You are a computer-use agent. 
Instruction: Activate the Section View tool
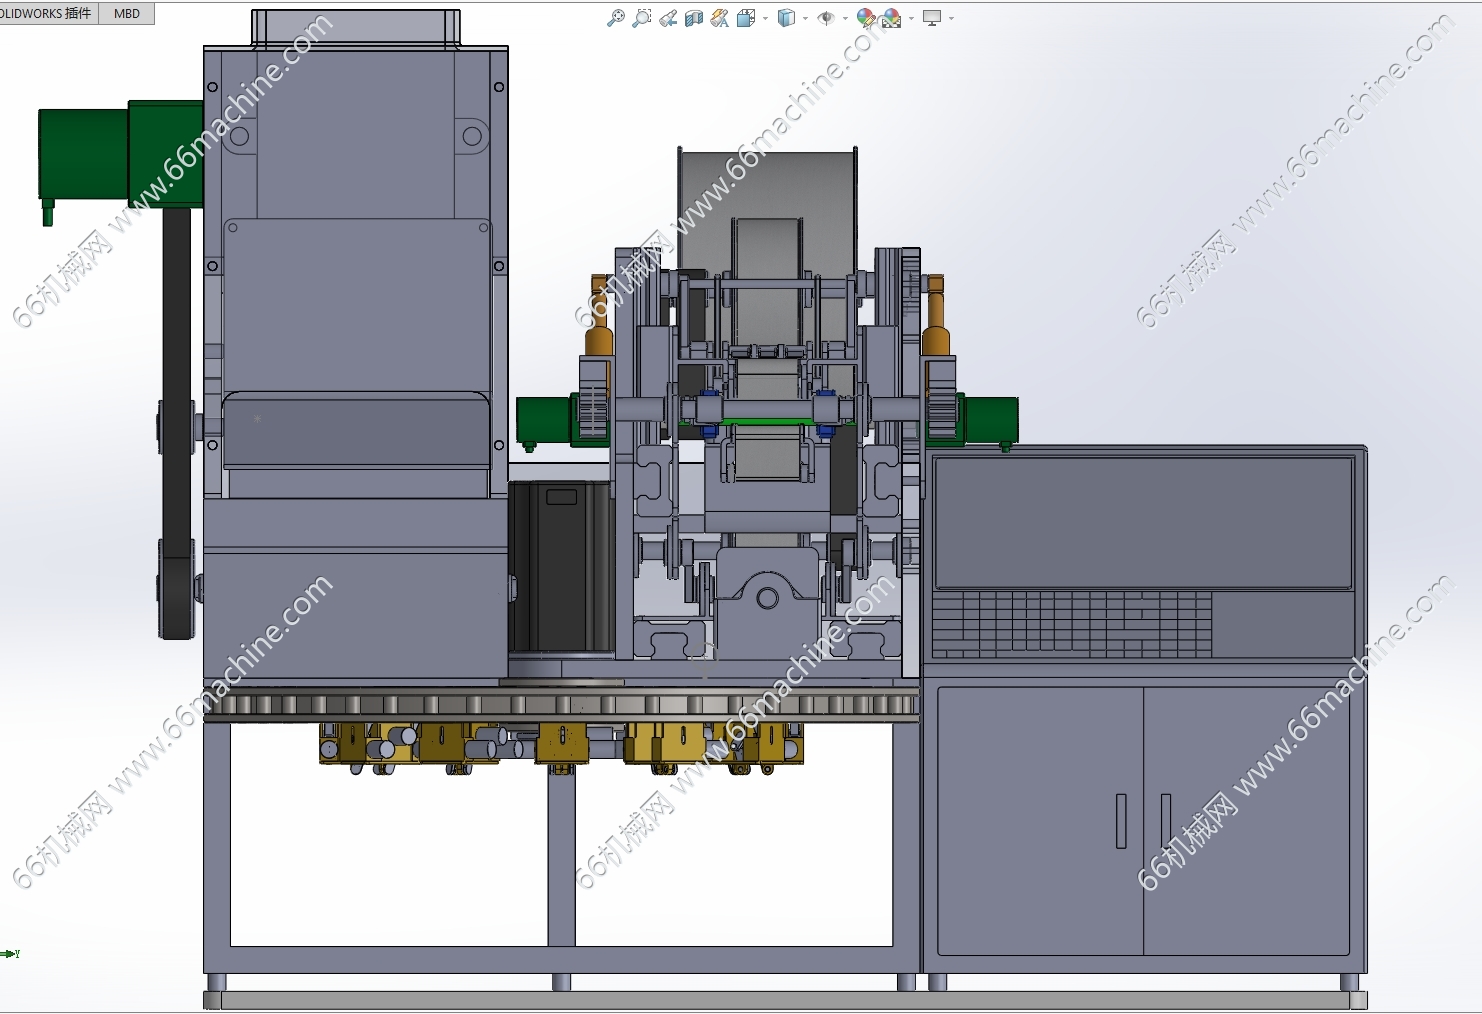694,18
